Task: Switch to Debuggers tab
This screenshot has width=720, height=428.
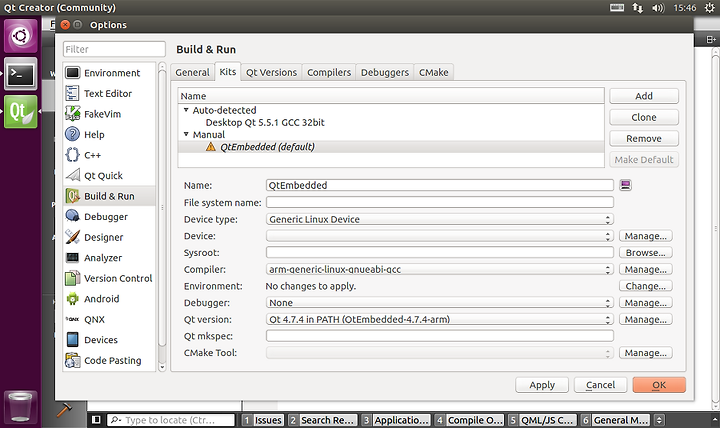Action: 385,72
